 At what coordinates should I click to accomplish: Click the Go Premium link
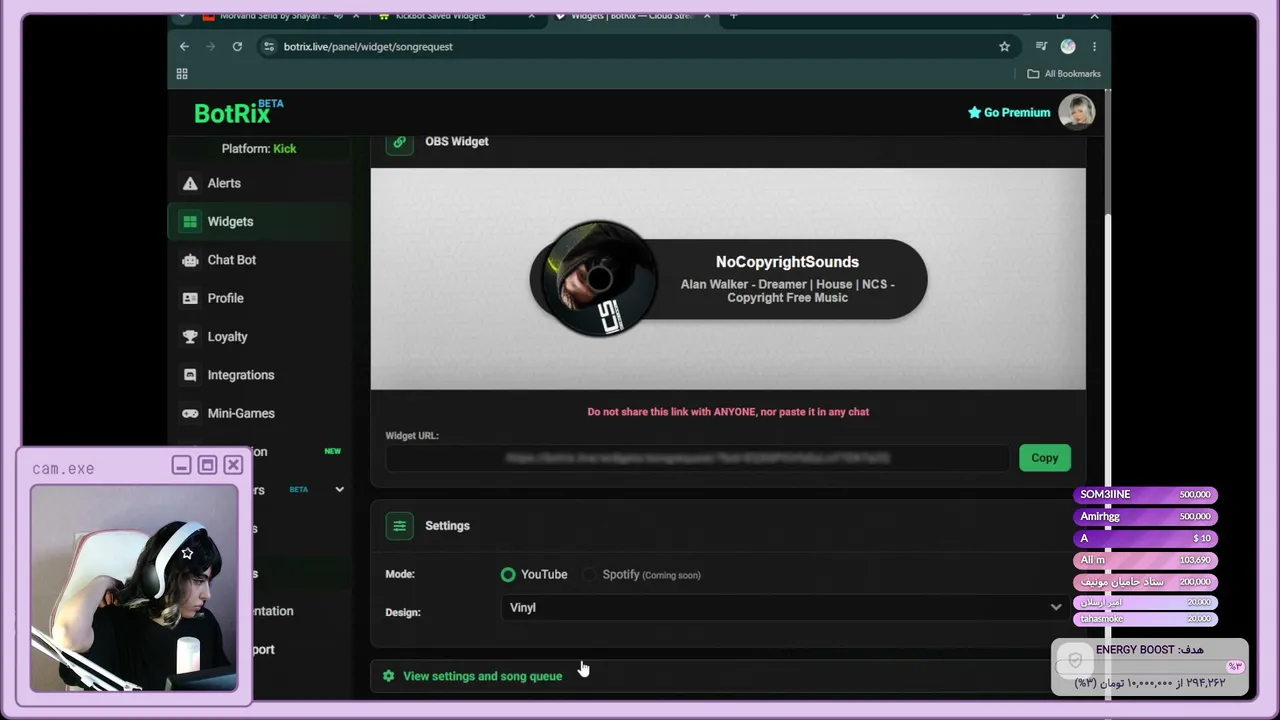[x=1009, y=113]
